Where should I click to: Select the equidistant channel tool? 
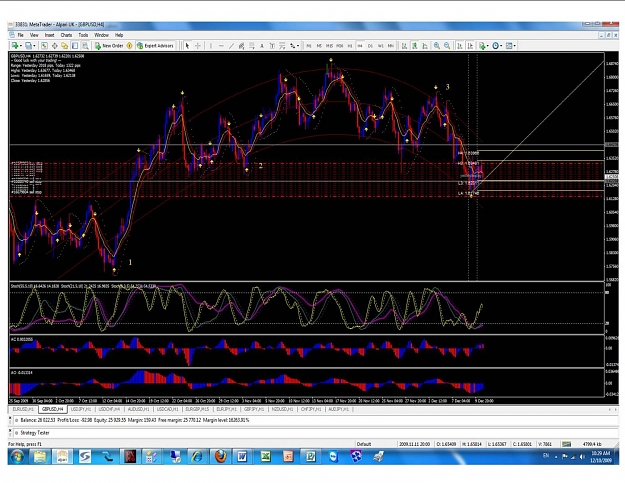click(x=241, y=46)
